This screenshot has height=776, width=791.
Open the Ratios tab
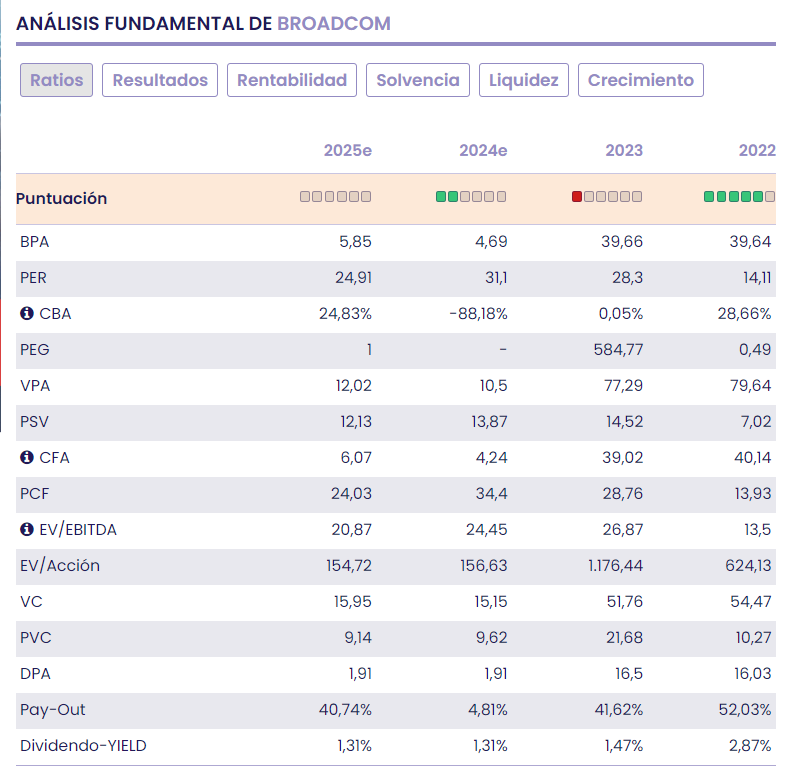(x=56, y=80)
